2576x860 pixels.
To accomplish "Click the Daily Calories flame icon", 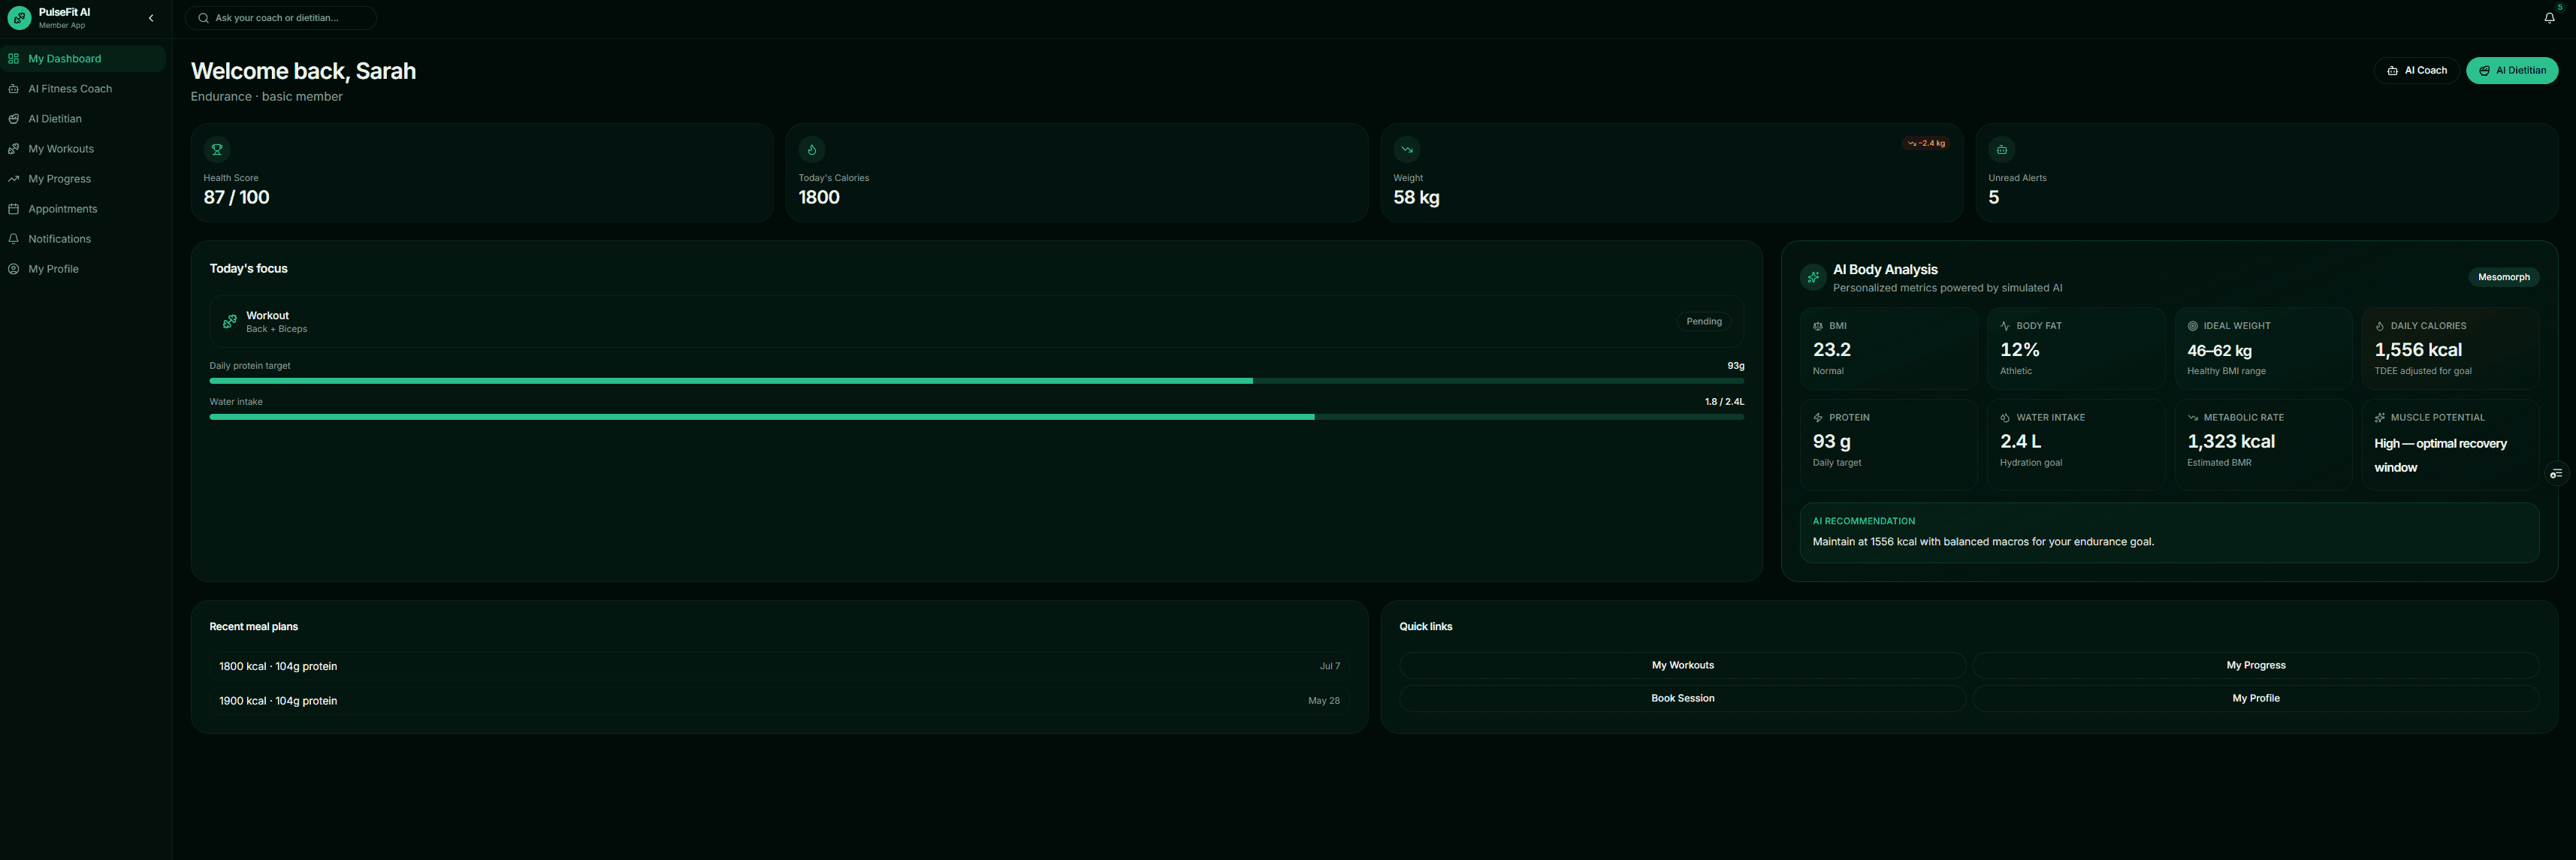I will 2380,326.
